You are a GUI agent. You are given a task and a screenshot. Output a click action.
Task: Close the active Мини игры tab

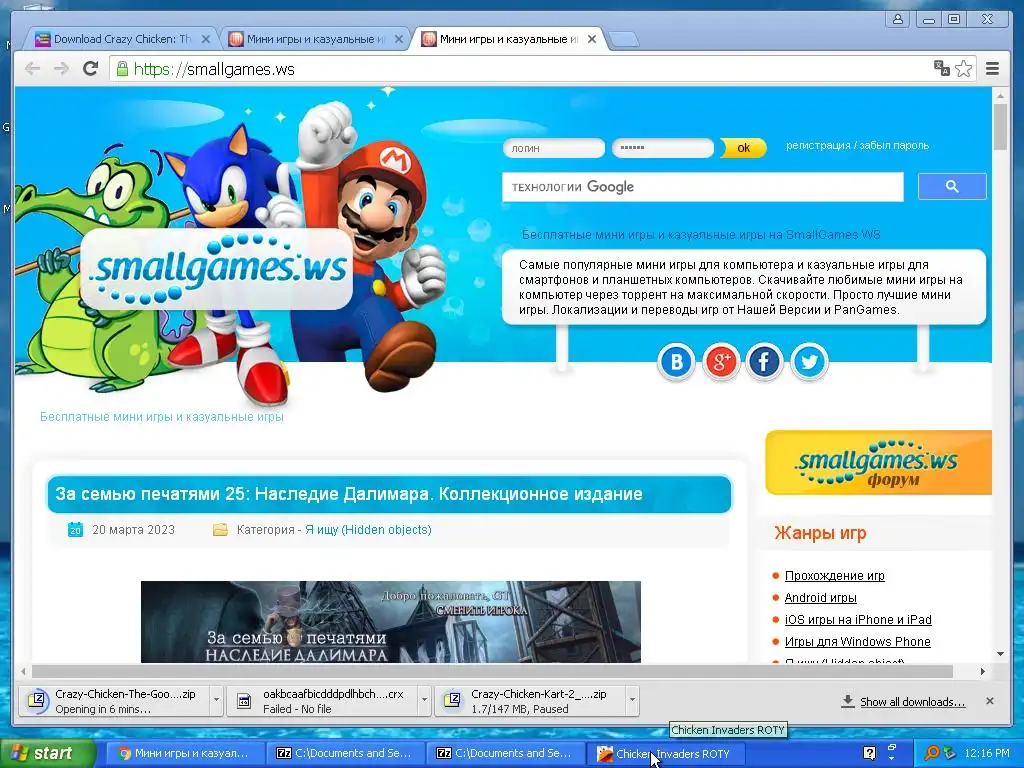pos(592,39)
